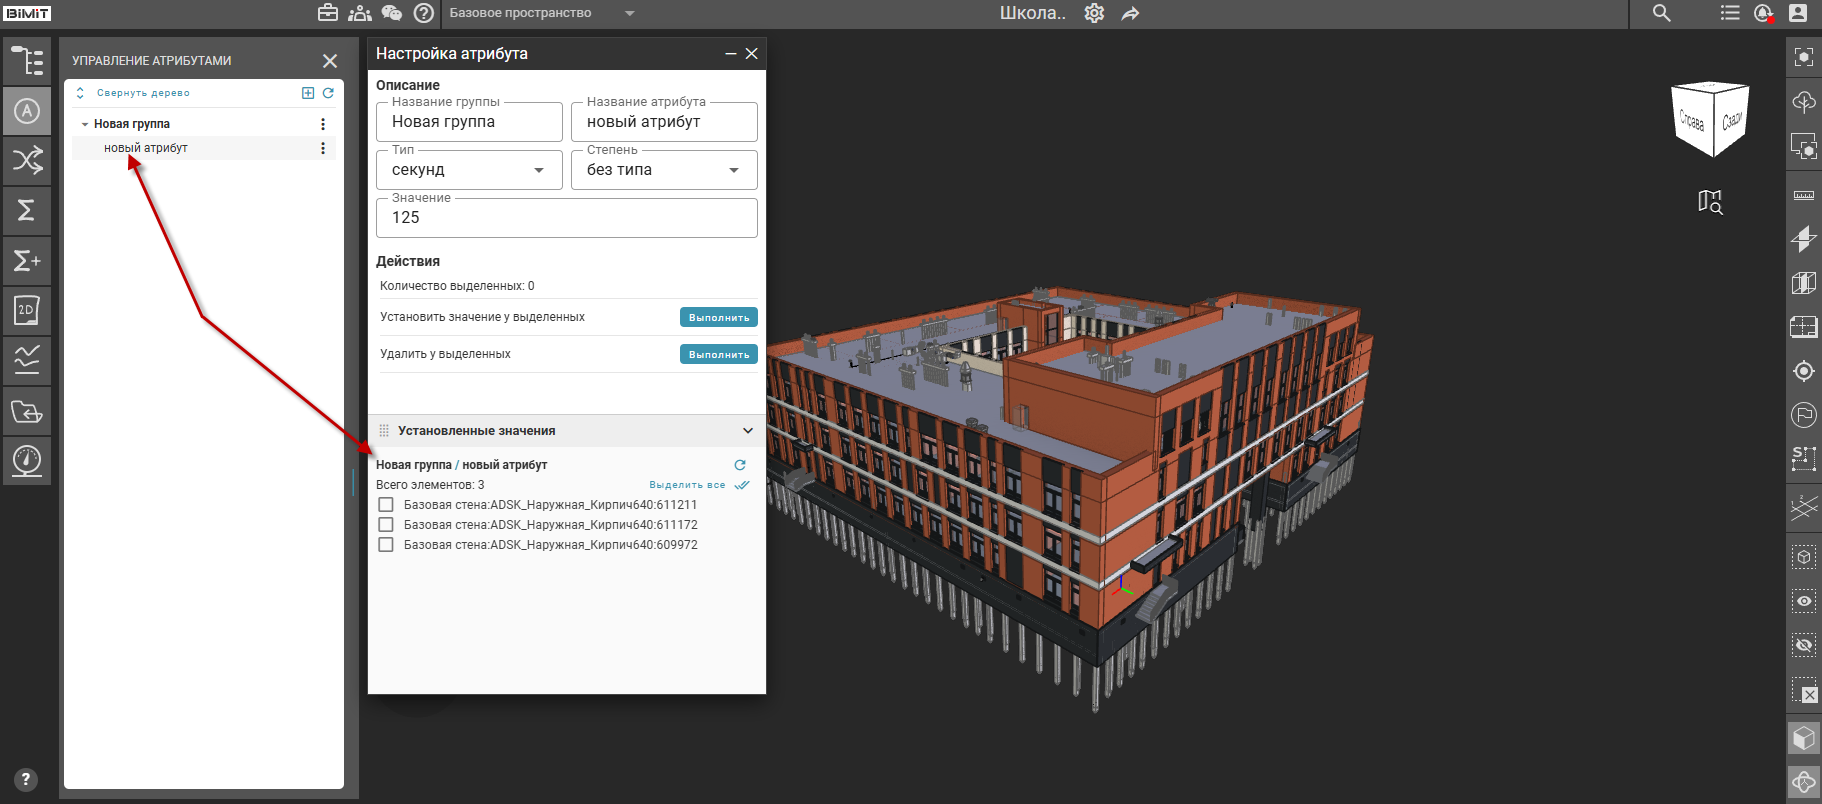Open the sigma sum tool in sidebar

click(x=27, y=210)
